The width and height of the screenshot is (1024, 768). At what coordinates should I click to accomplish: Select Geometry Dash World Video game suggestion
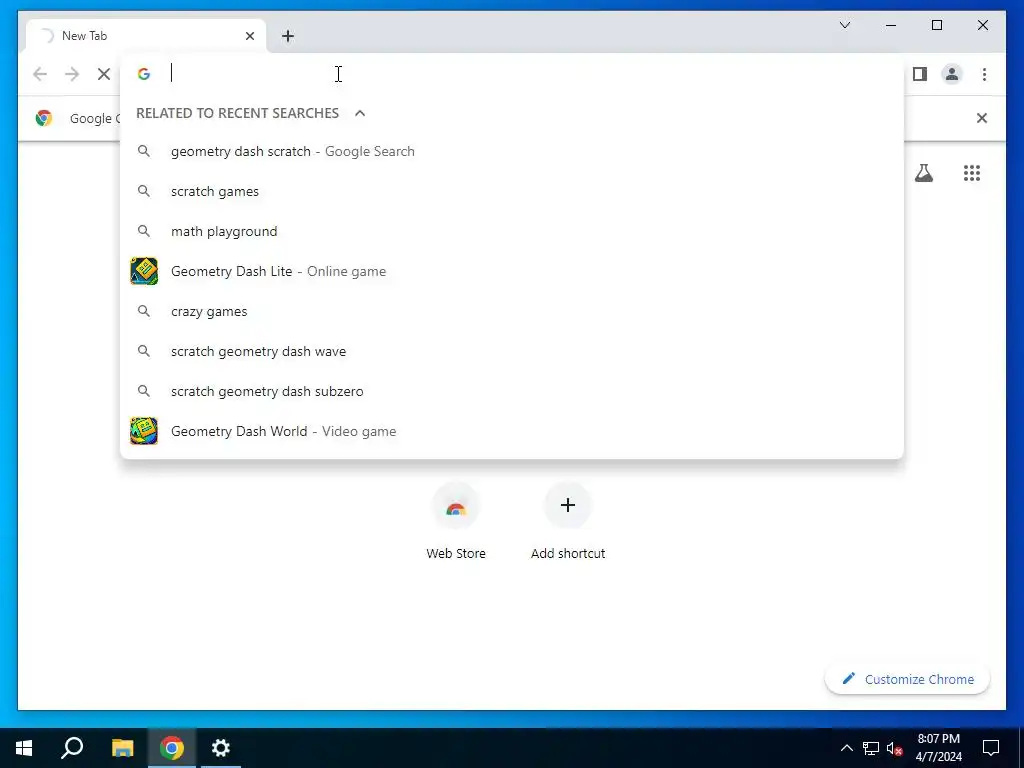coord(512,431)
